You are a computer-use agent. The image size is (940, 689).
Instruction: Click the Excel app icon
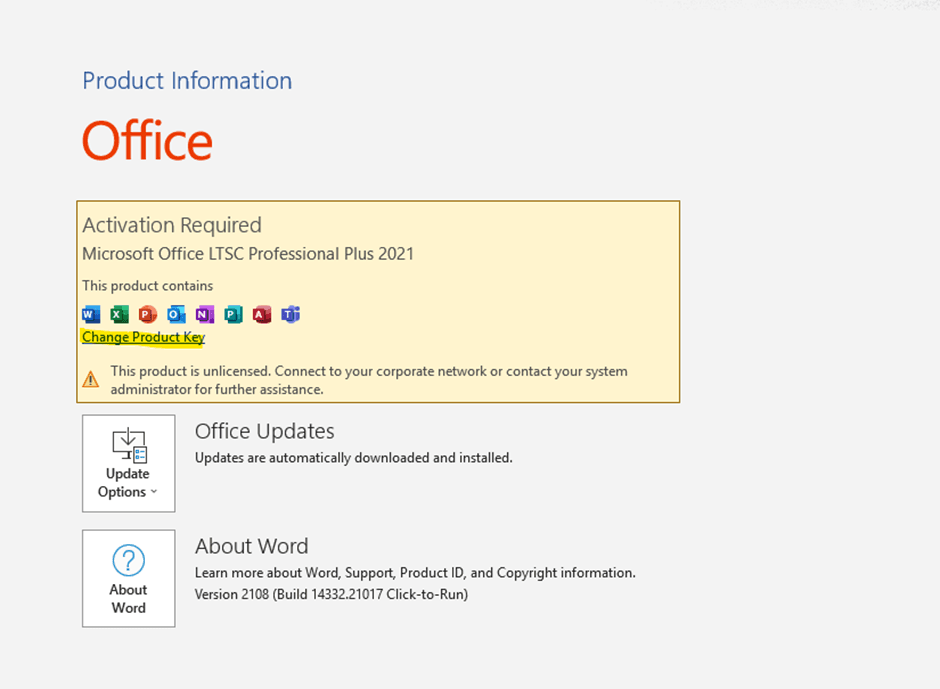click(x=119, y=314)
